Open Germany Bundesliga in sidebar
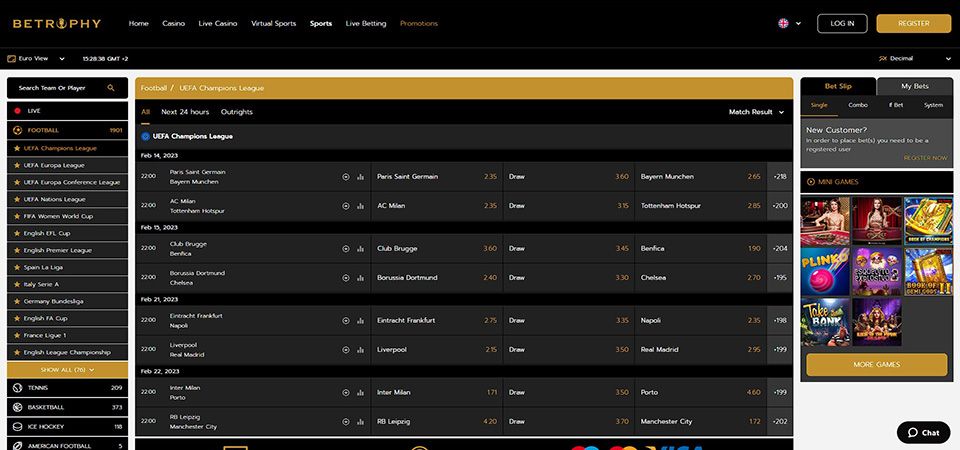 point(67,301)
